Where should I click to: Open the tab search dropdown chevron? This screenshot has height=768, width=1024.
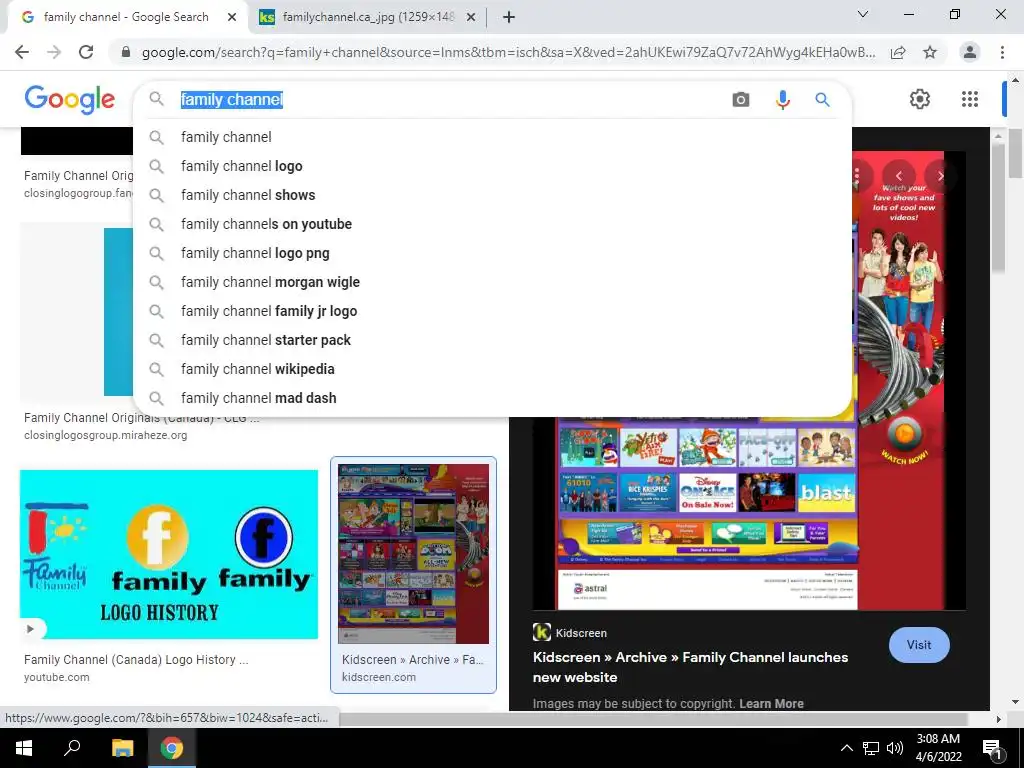coord(863,14)
